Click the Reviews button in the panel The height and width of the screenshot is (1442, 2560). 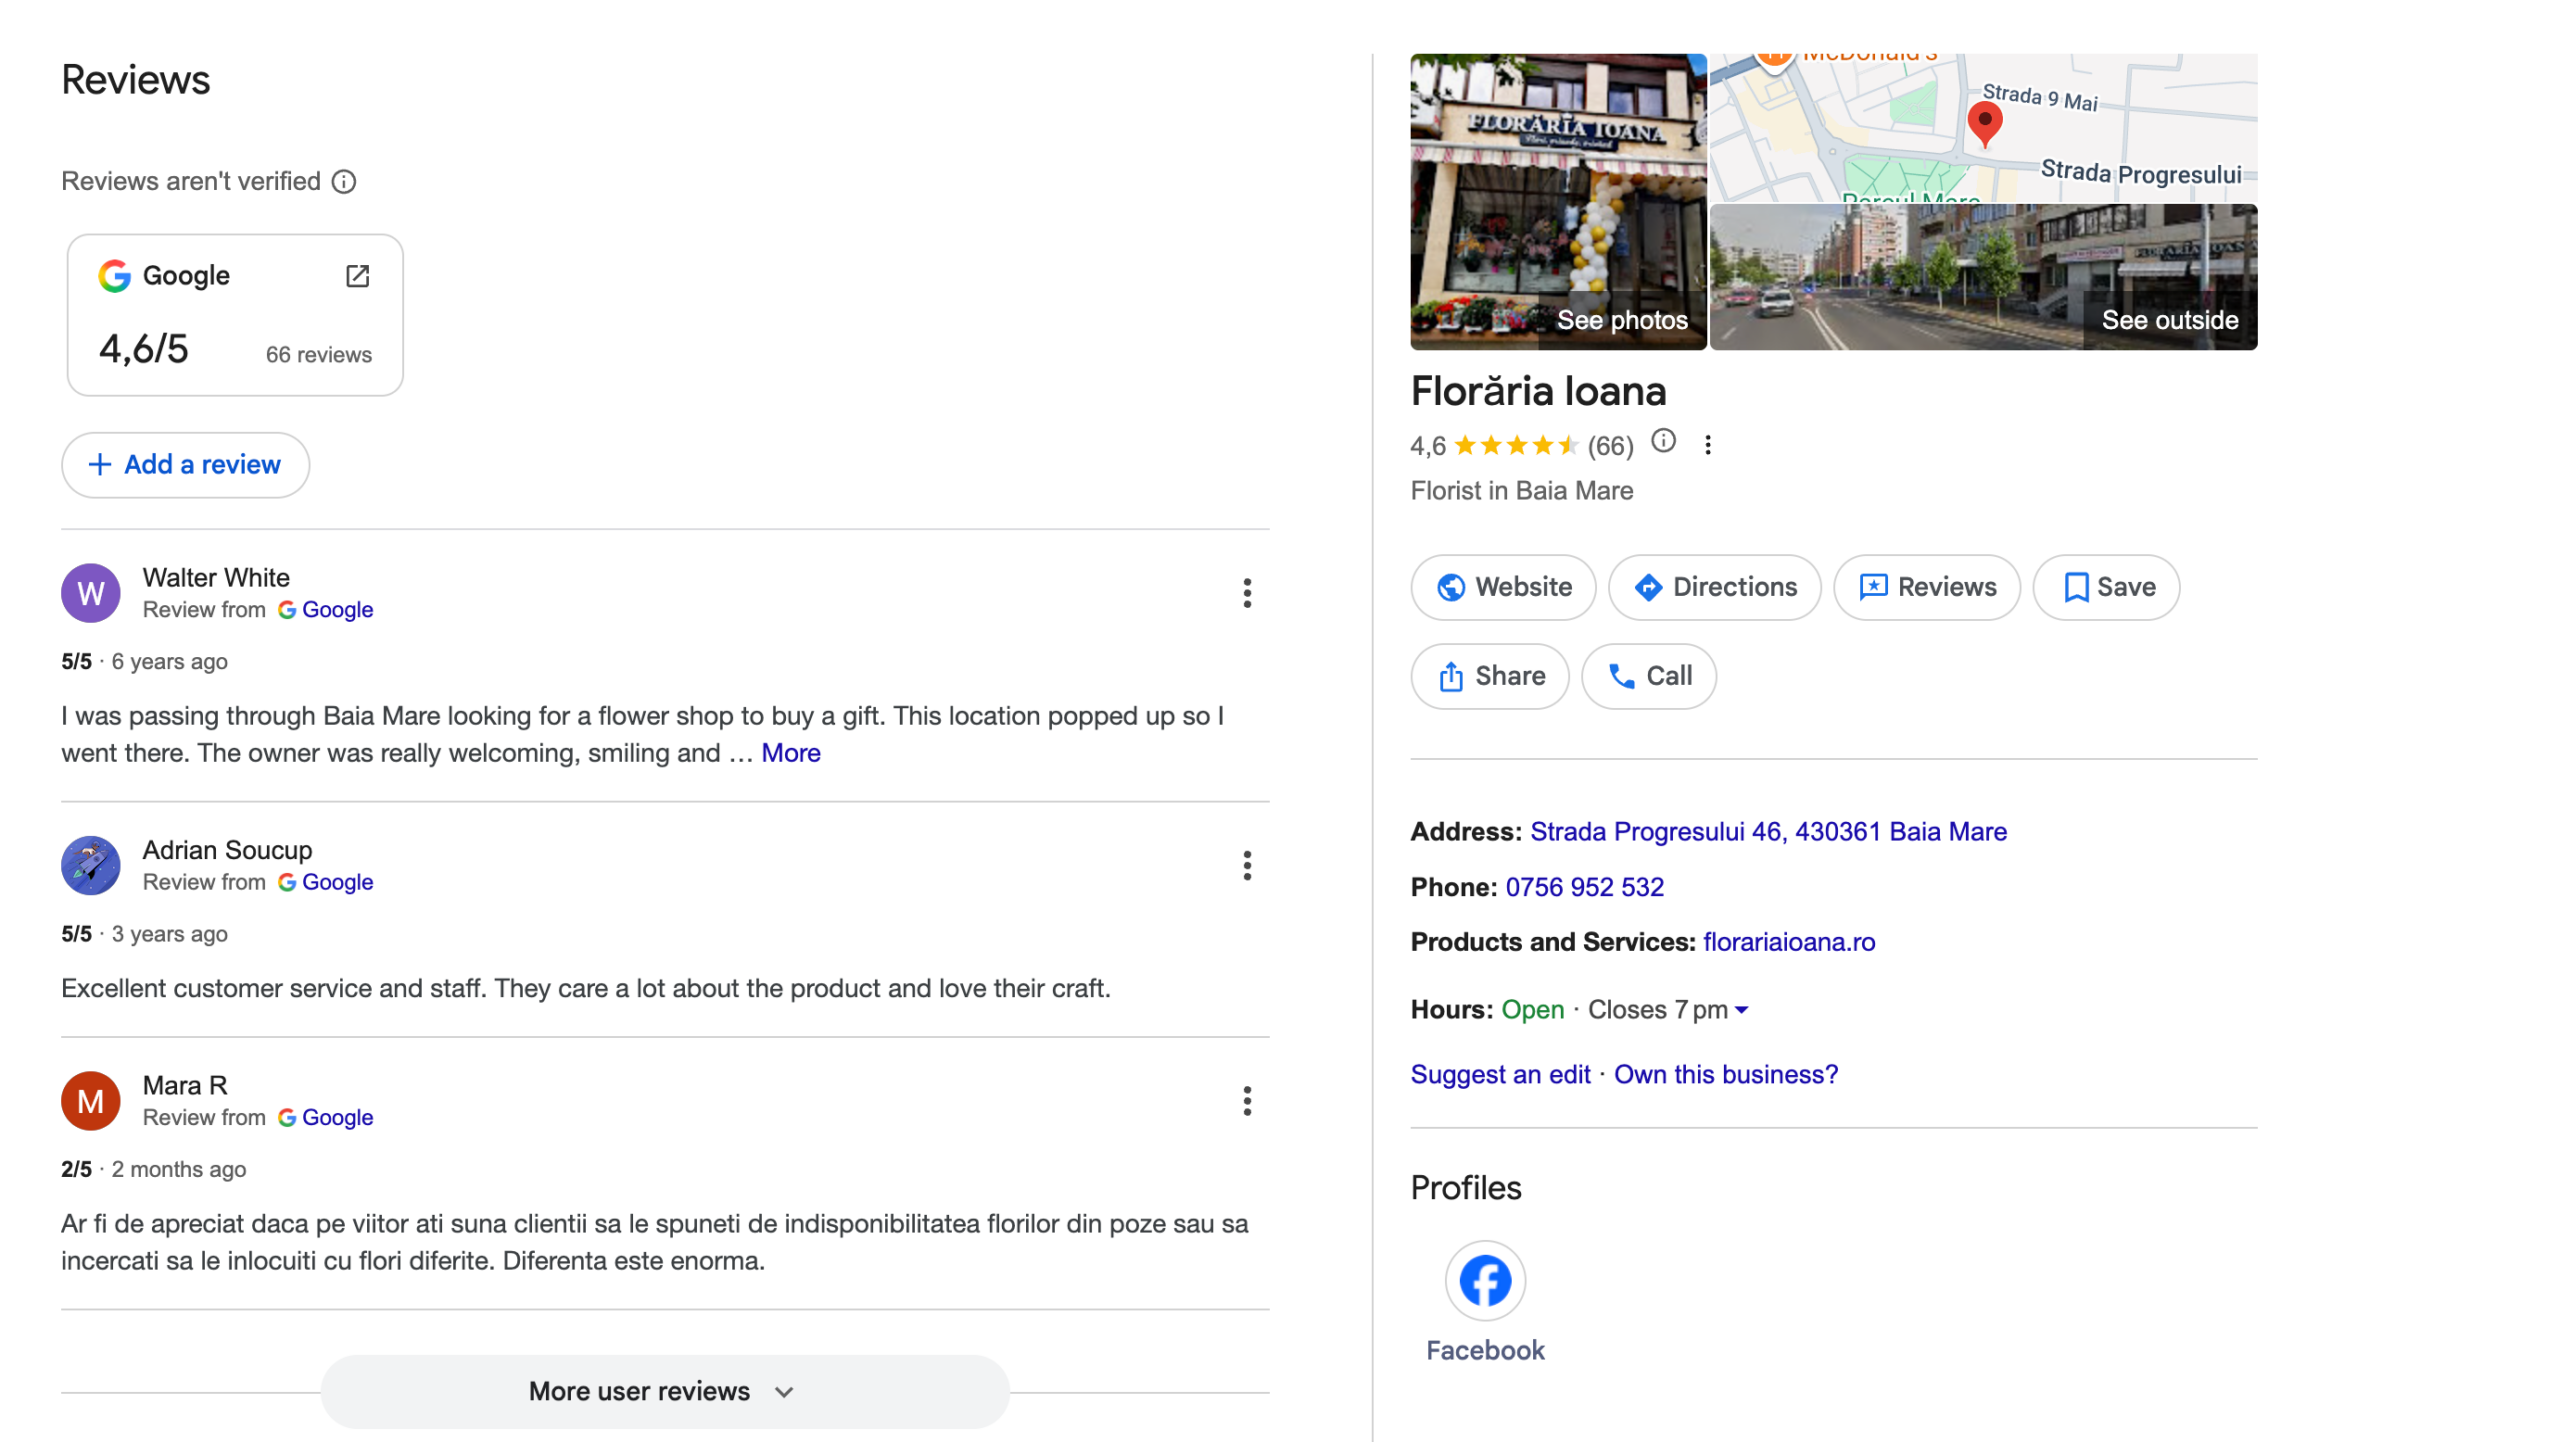pyautogui.click(x=1927, y=587)
